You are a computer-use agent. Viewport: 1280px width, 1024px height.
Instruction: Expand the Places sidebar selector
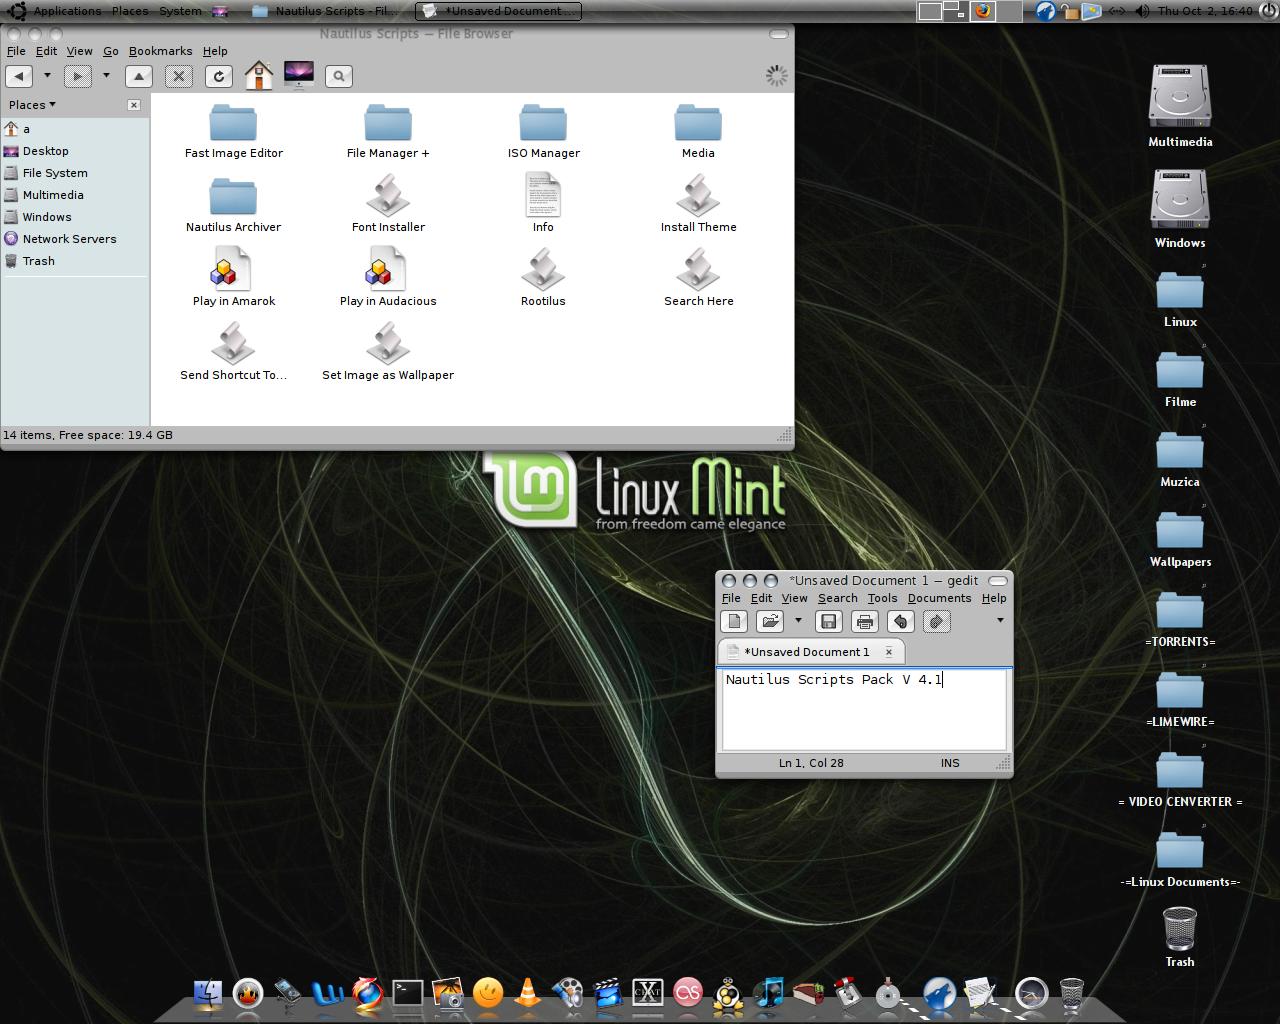pos(32,104)
